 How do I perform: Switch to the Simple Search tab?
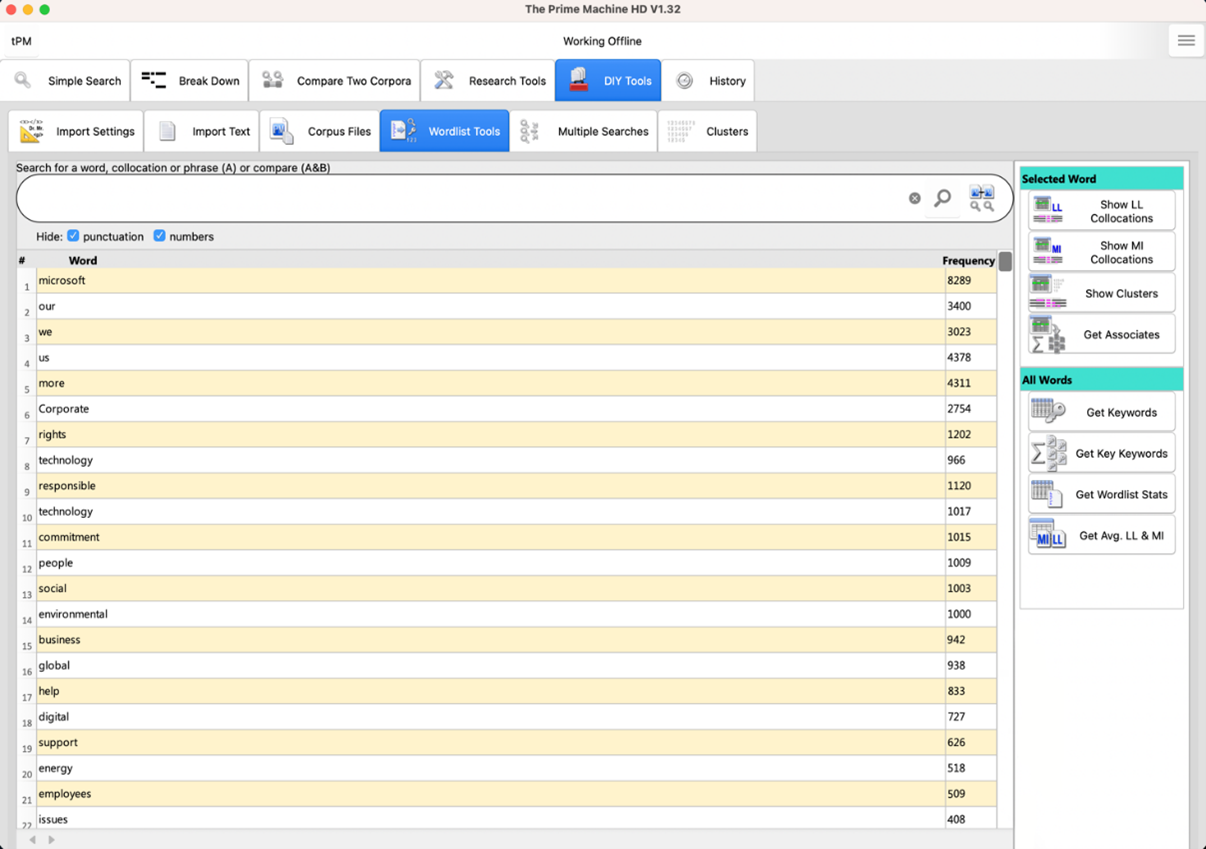tap(66, 81)
